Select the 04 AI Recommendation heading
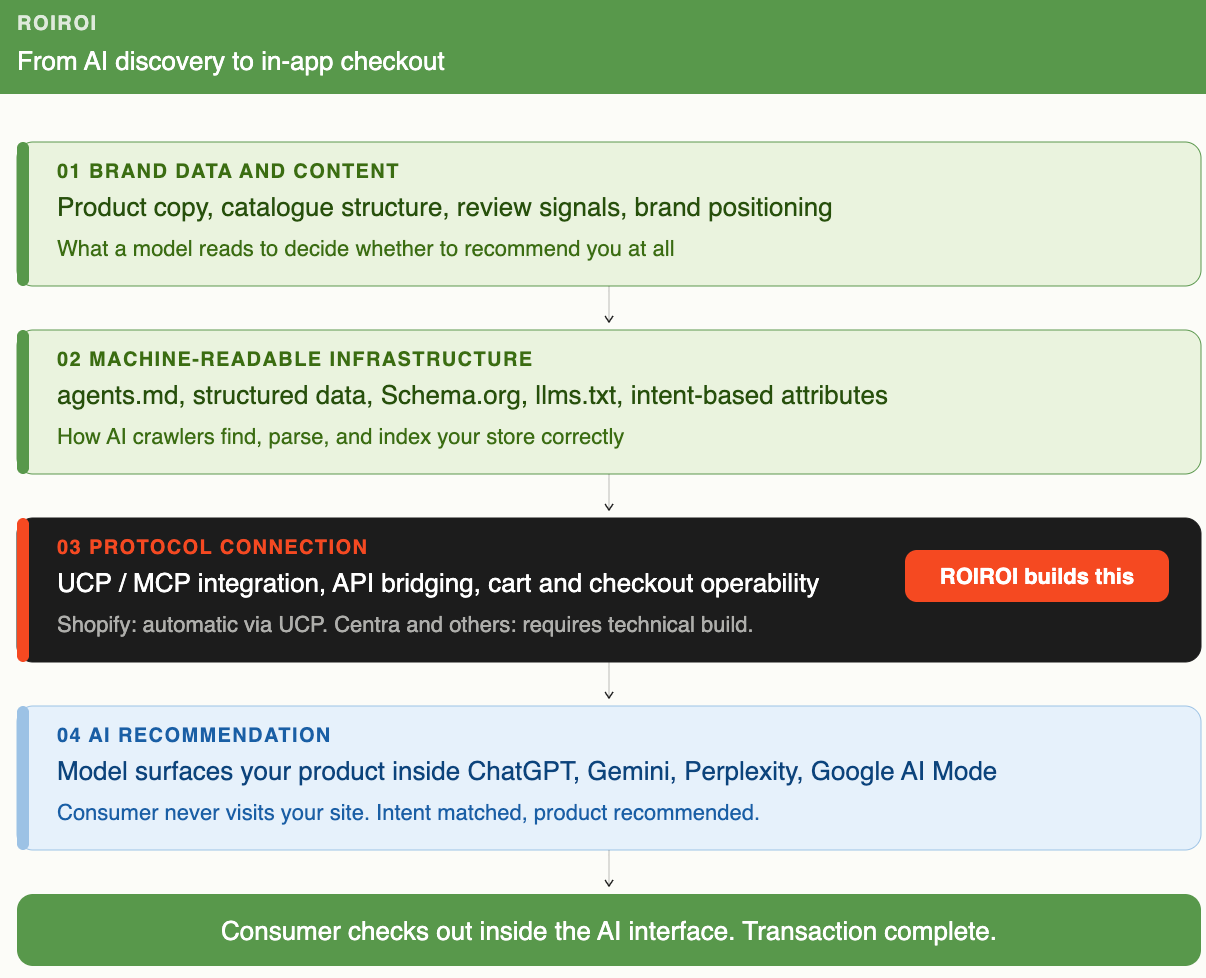The image size is (1206, 978). click(194, 735)
